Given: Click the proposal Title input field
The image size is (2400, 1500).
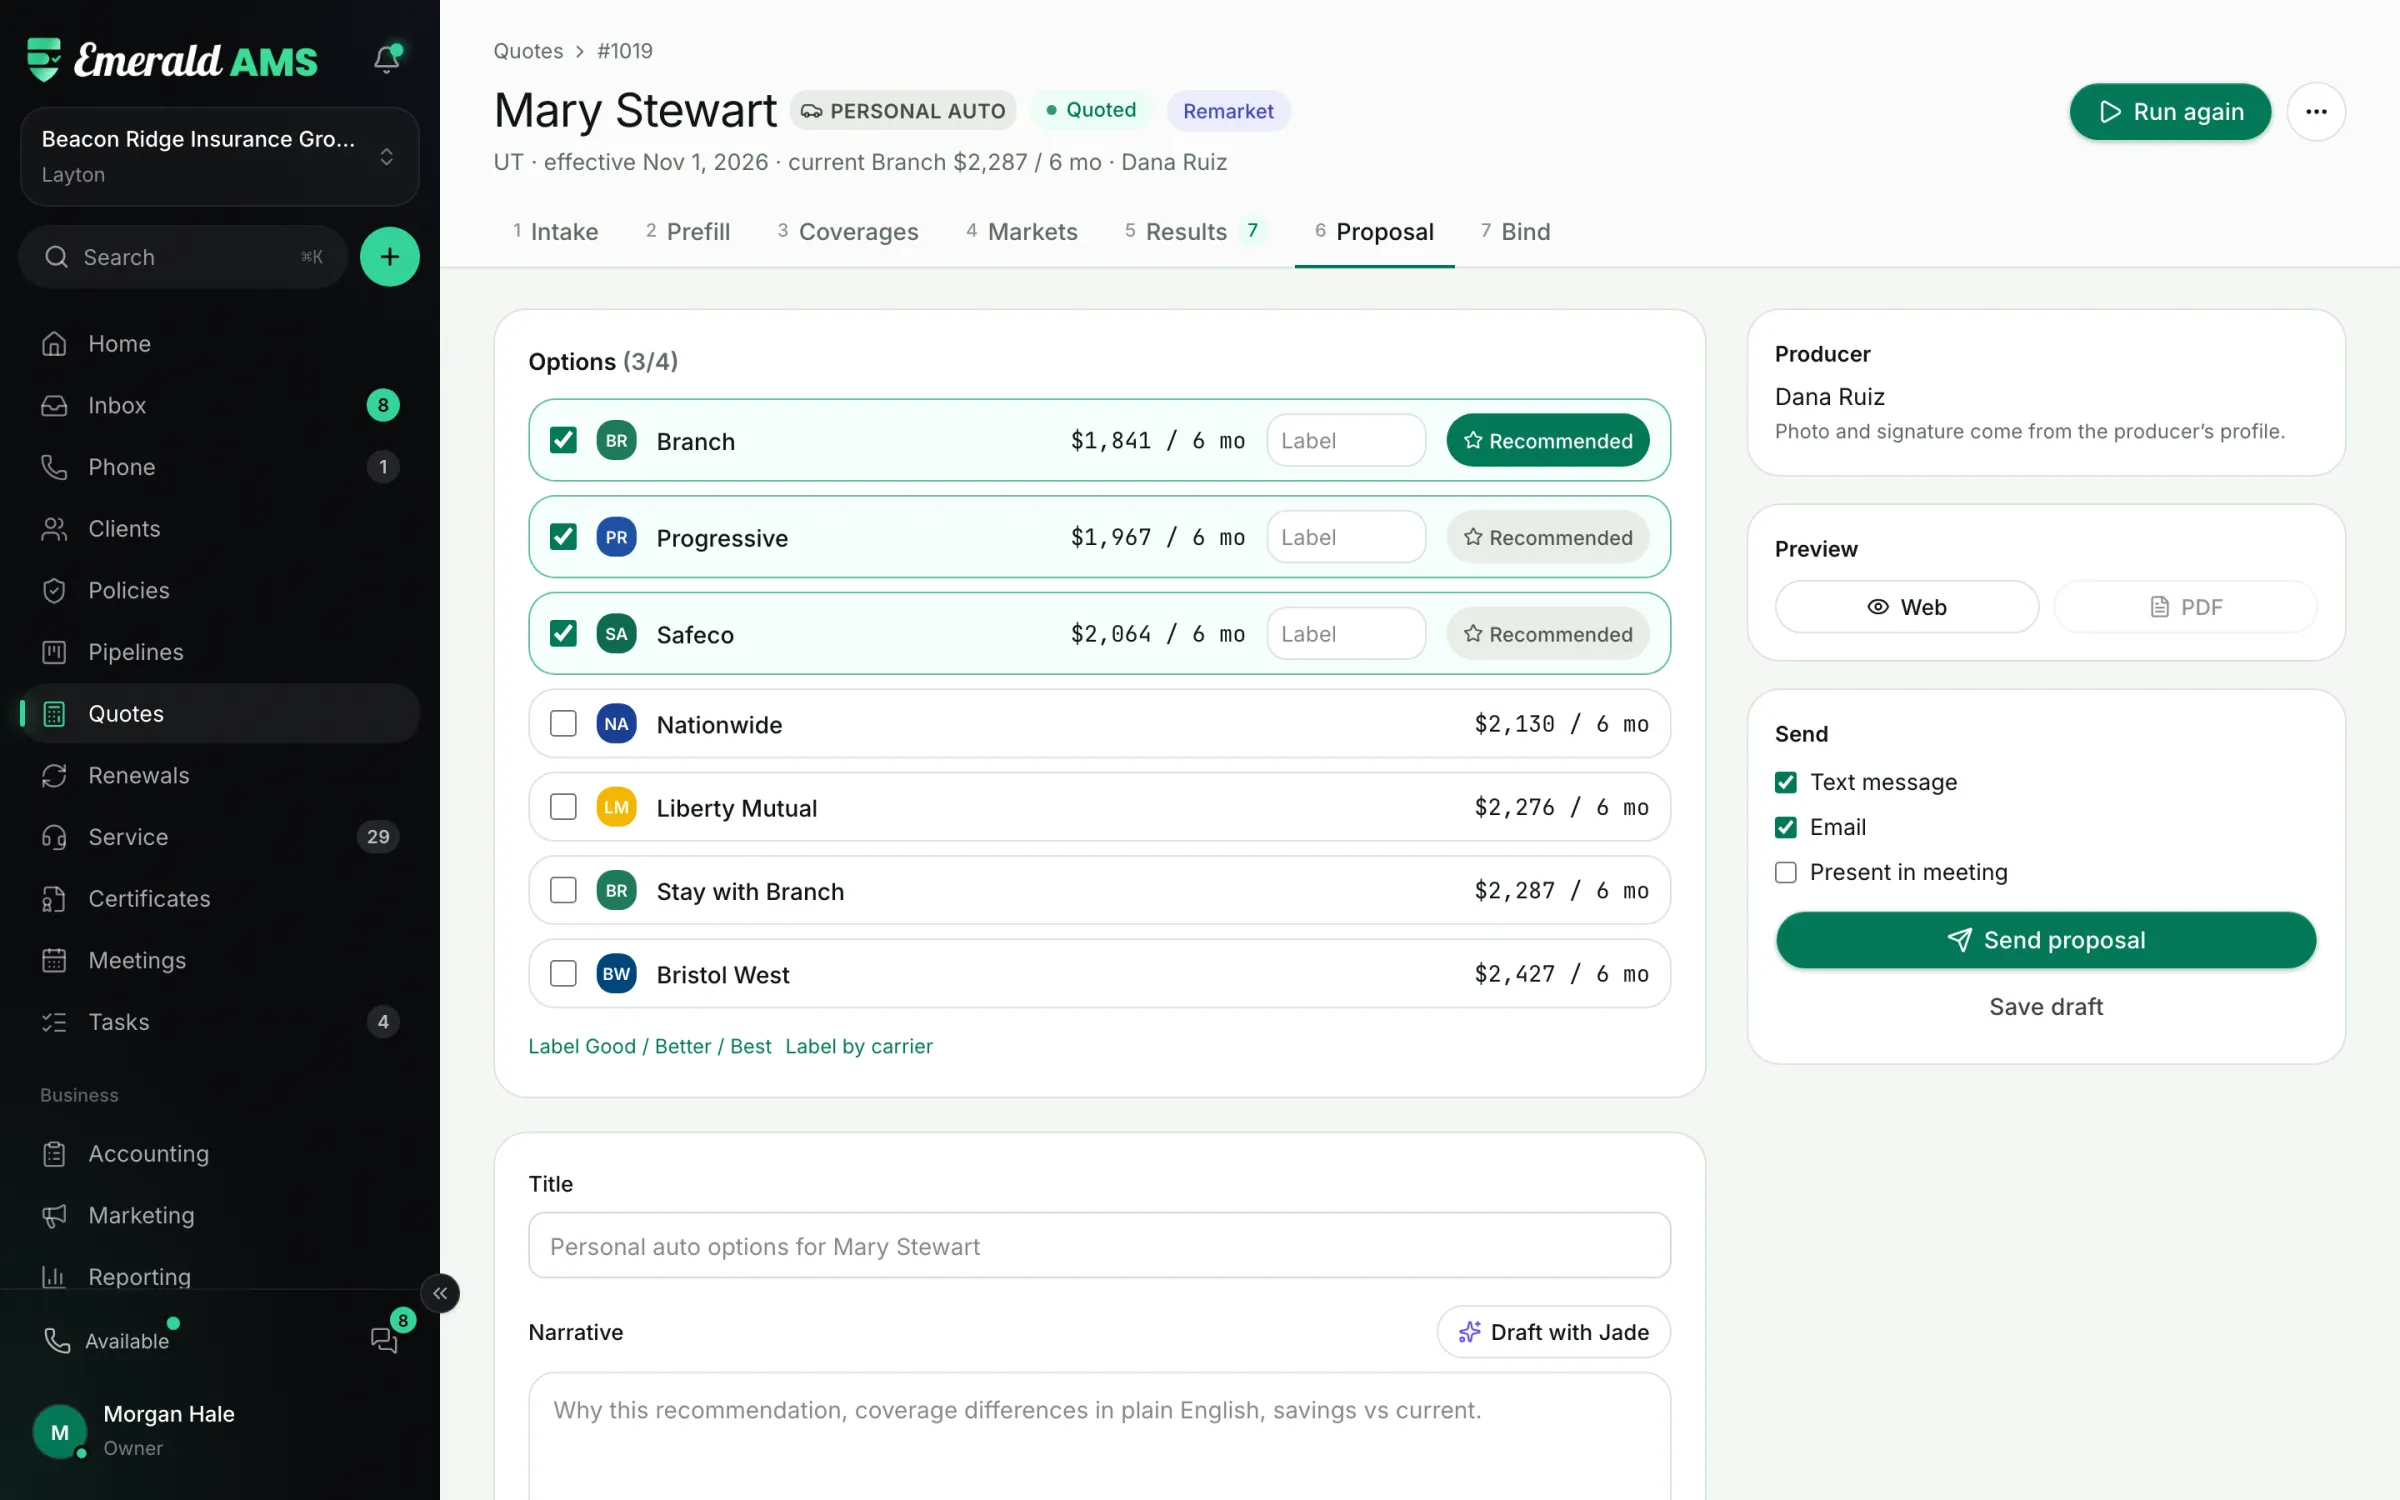Looking at the screenshot, I should click(x=1099, y=1246).
